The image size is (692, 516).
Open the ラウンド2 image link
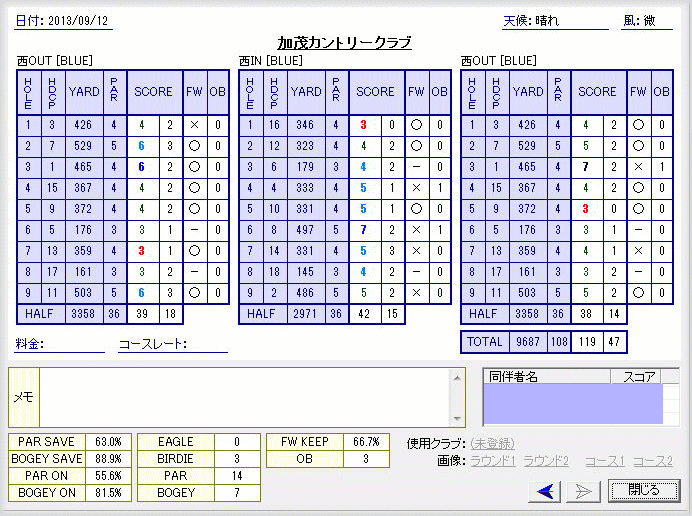point(546,461)
